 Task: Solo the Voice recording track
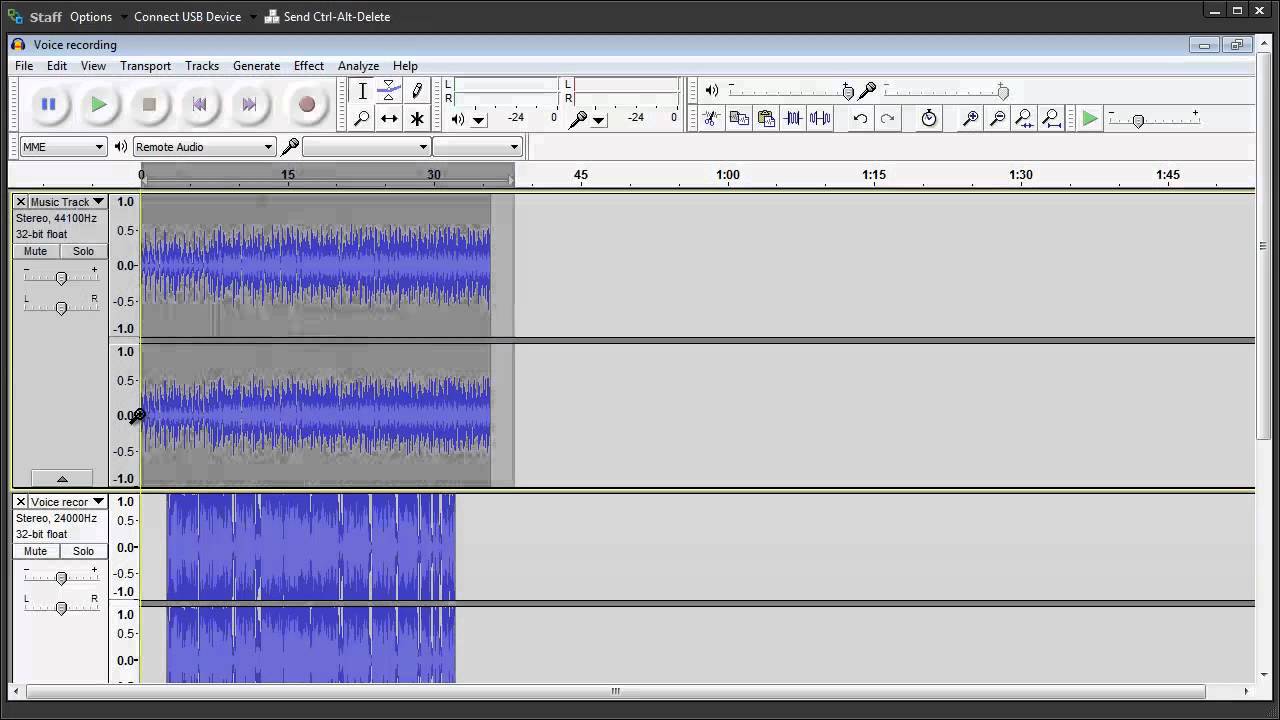click(x=83, y=551)
